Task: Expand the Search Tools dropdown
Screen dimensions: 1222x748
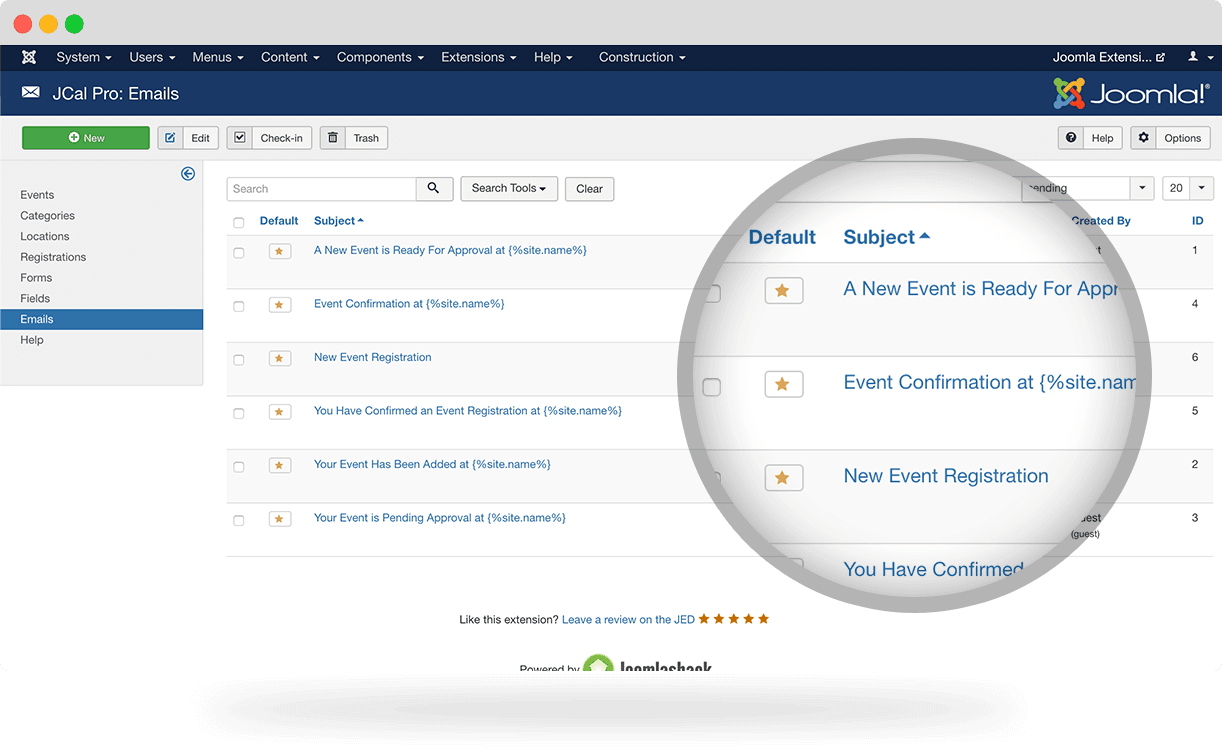Action: [x=509, y=188]
